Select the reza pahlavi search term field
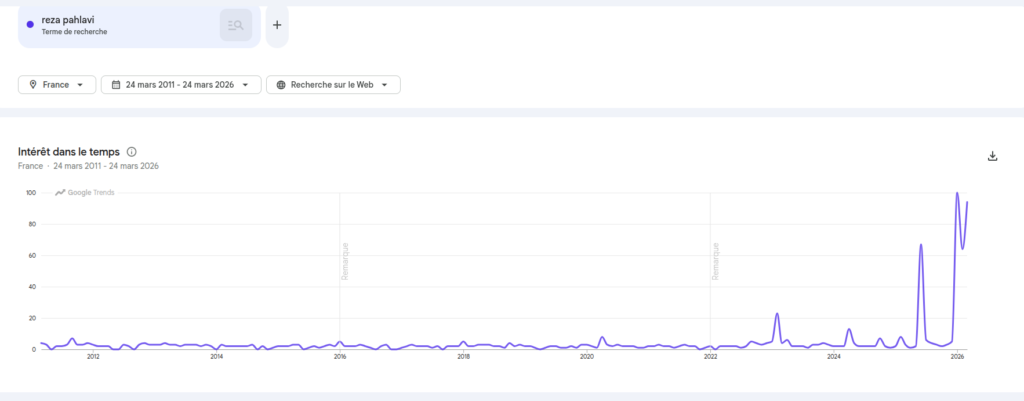1024x401 pixels. [x=139, y=25]
